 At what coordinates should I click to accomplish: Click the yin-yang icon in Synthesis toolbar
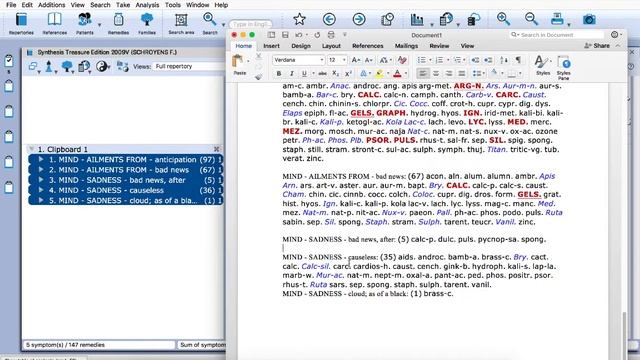pyautogui.click(x=101, y=66)
